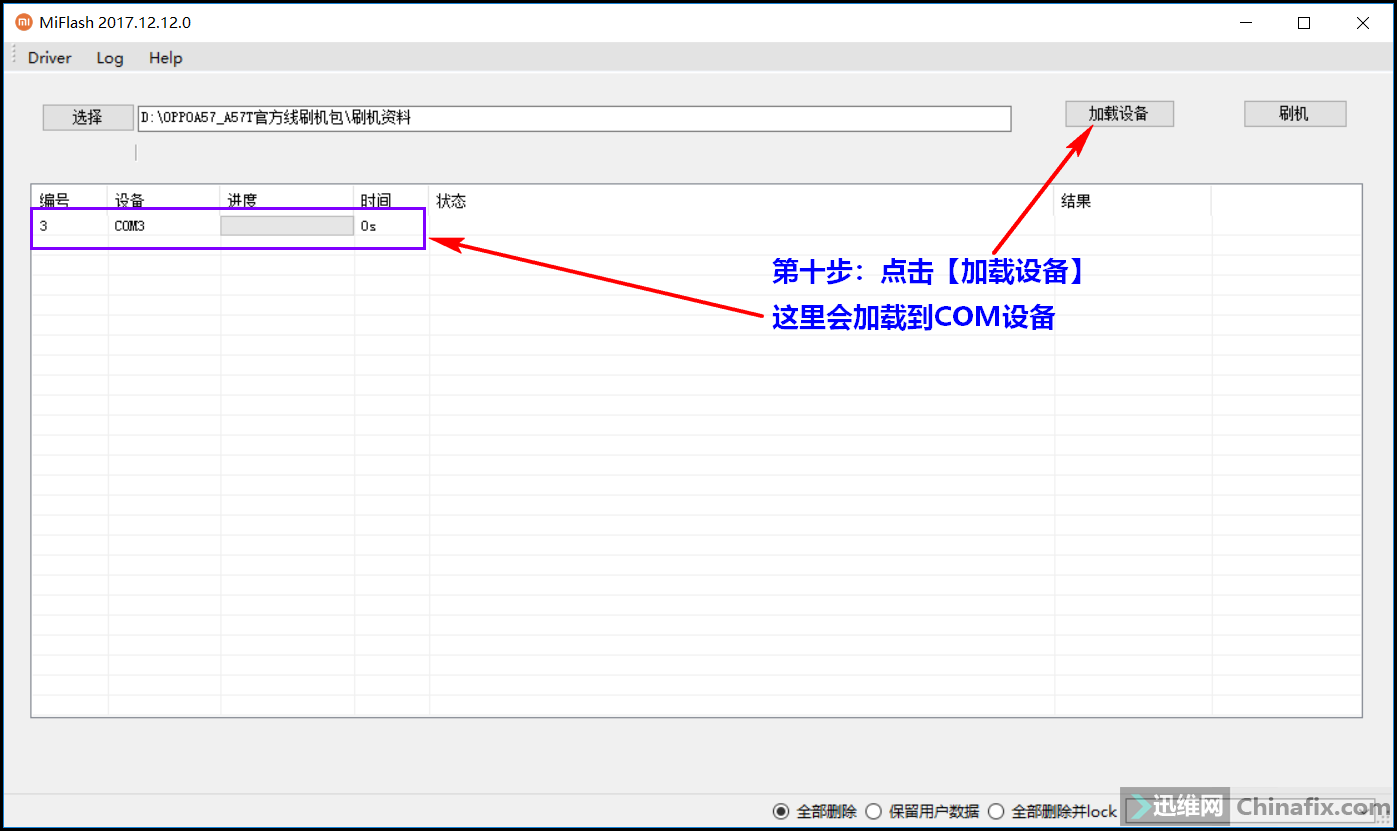The width and height of the screenshot is (1397, 831).
Task: Click the 加载设备 (load device) button
Action: pos(1119,113)
